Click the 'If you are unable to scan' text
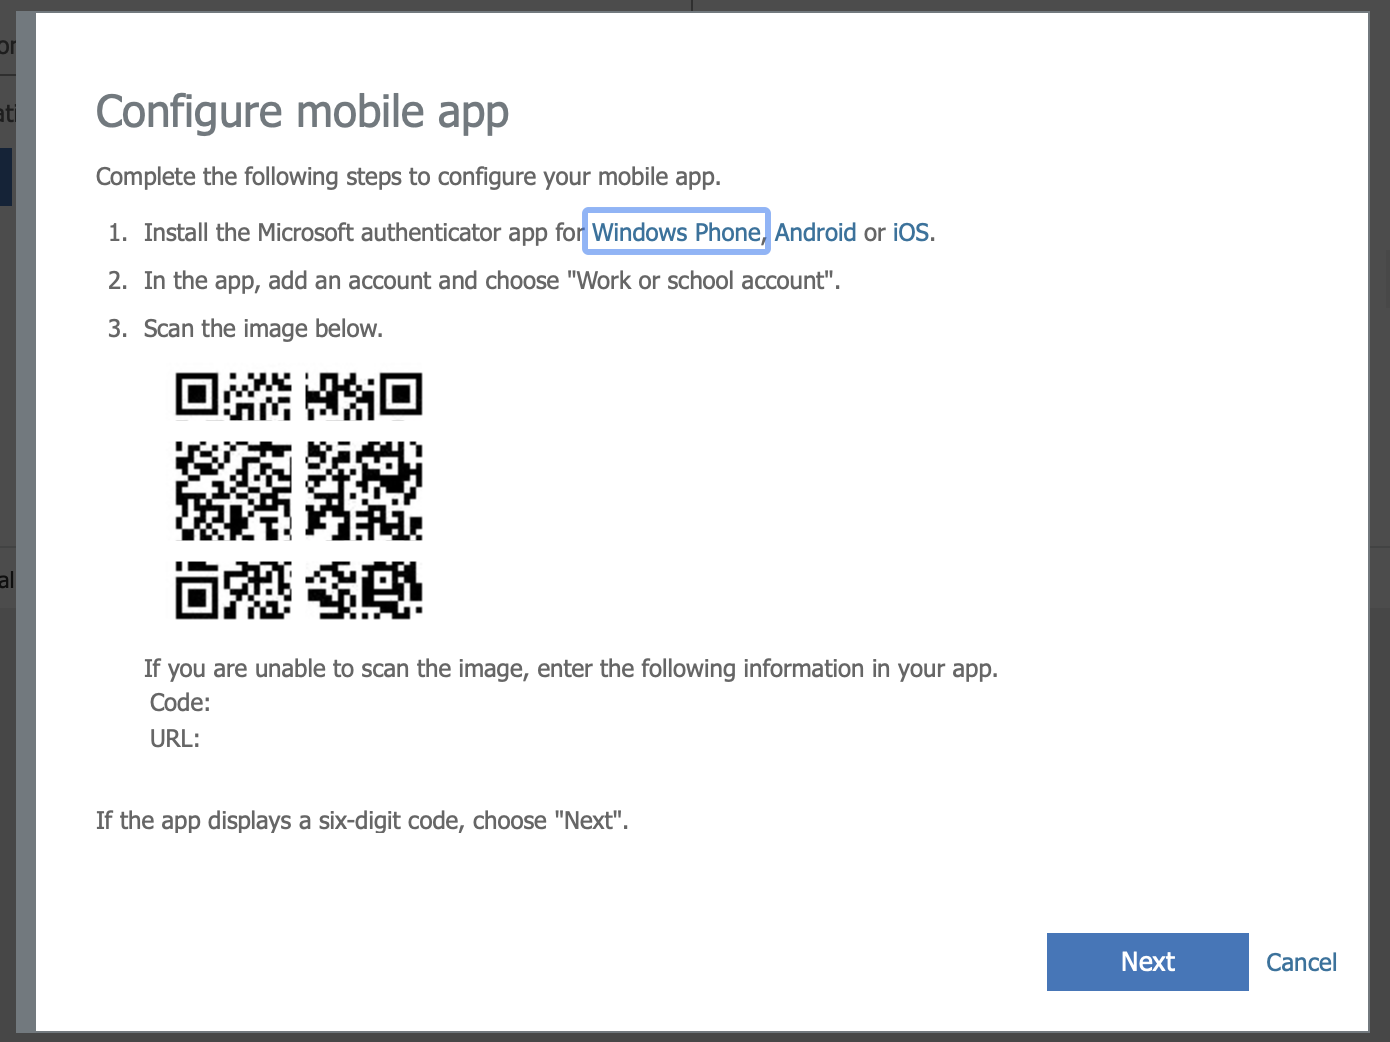The image size is (1390, 1042). 571,668
